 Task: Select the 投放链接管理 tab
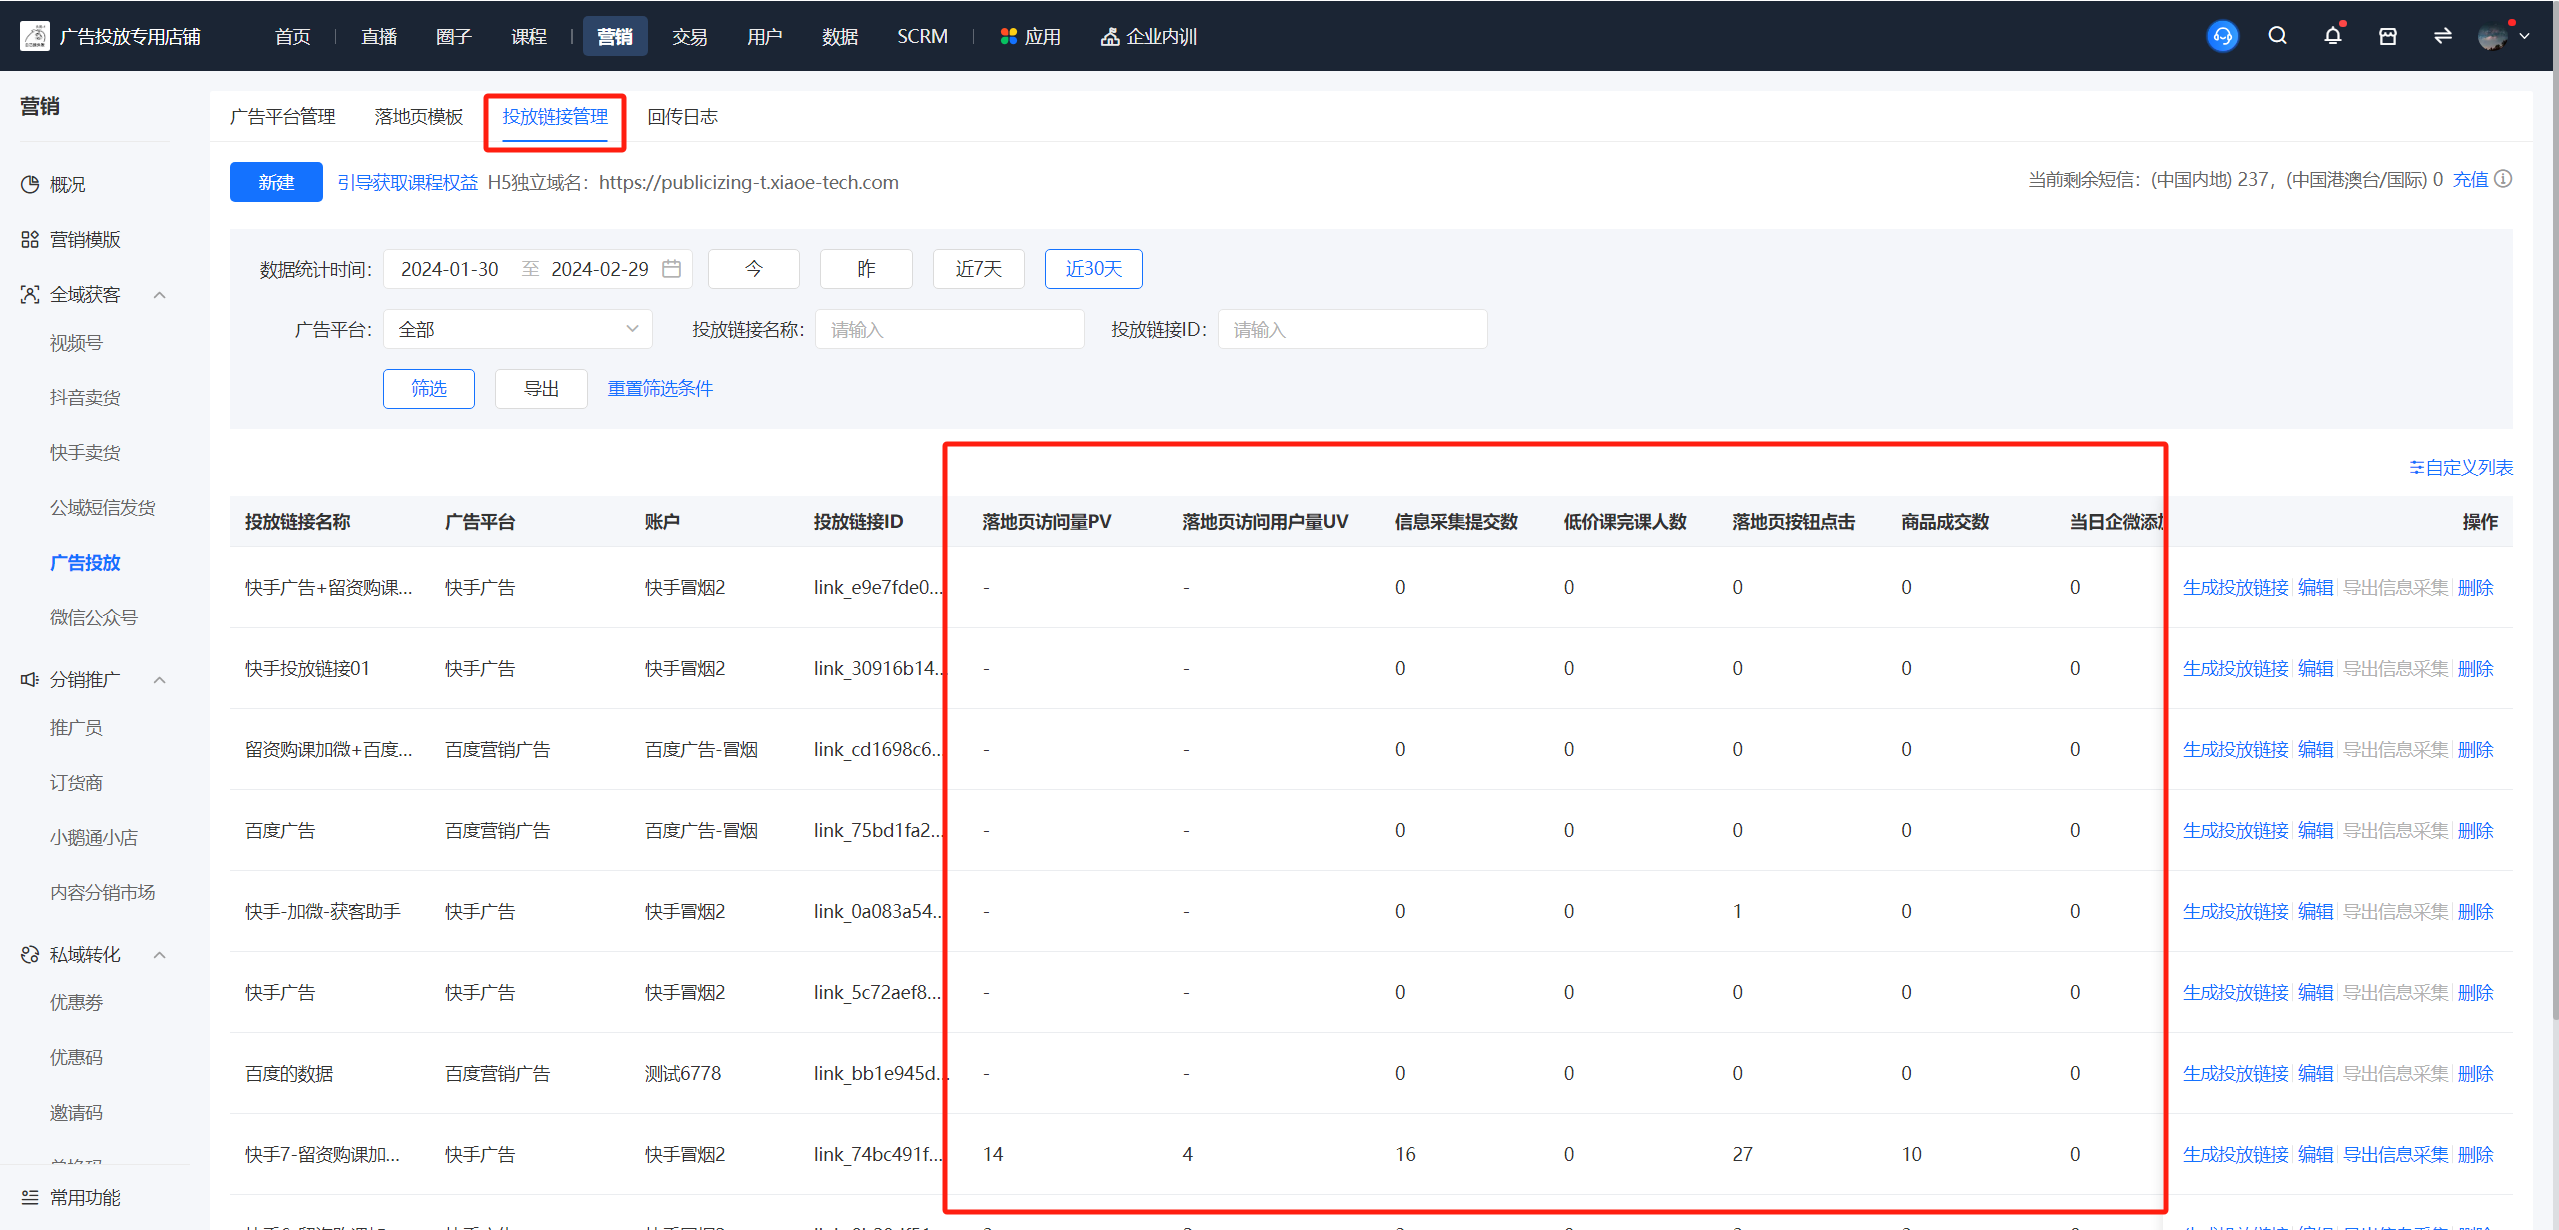[x=555, y=117]
